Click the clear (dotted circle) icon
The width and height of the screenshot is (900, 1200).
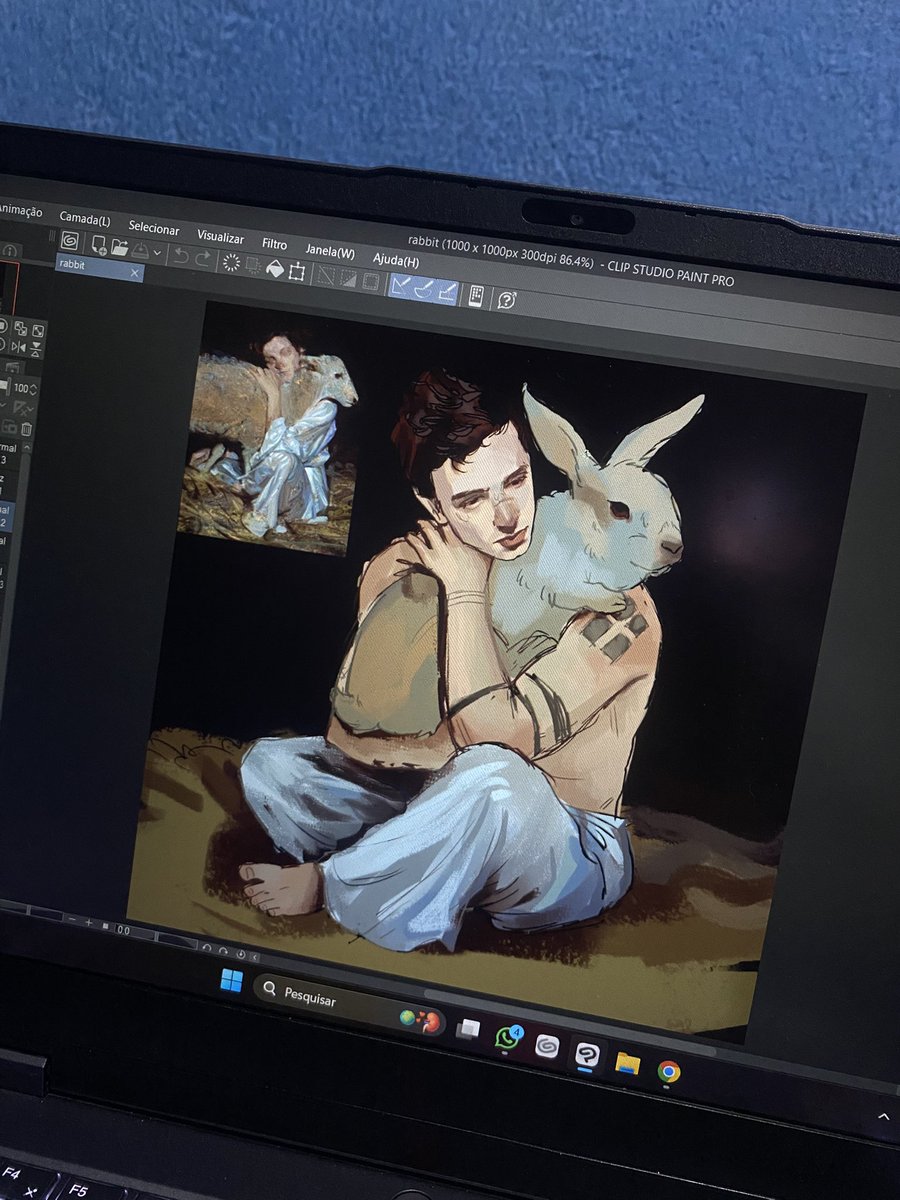(x=231, y=262)
